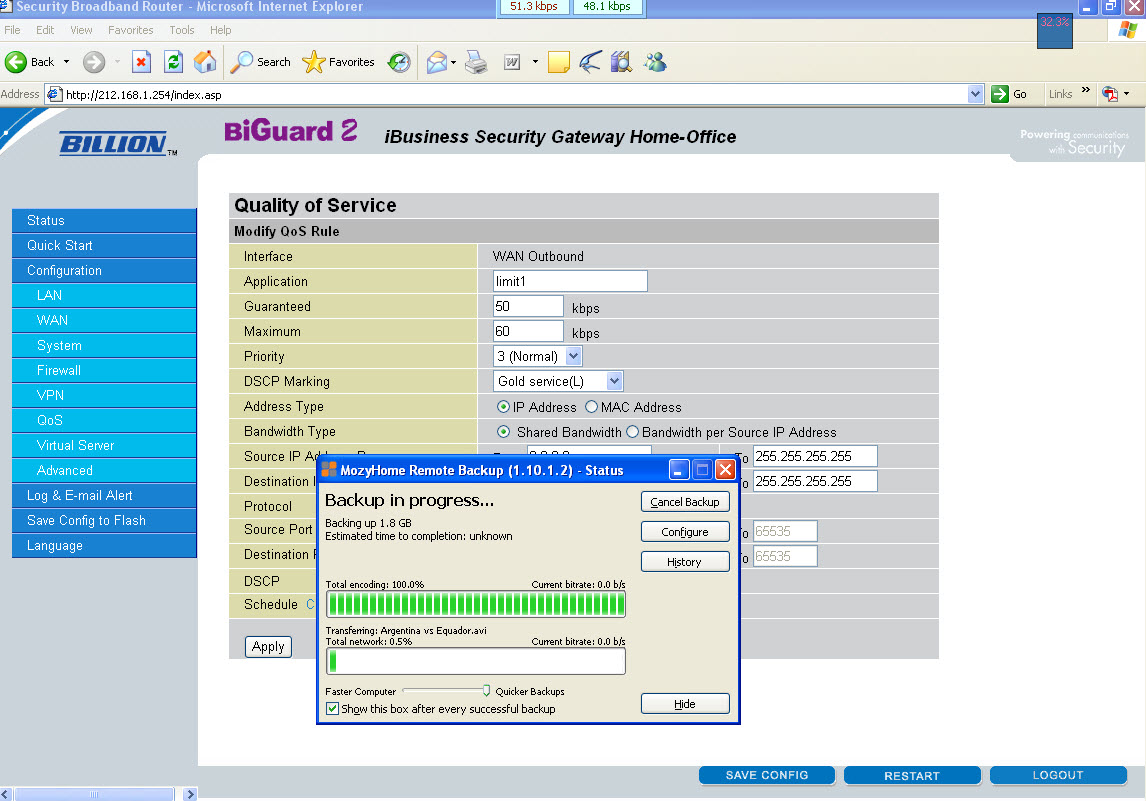Click the Internet Explorer title bar icon
Viewport: 1146px width, 801px height.
[6, 7]
